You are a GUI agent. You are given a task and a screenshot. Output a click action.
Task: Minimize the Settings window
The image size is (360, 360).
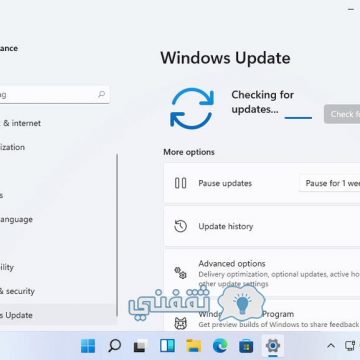point(351,10)
